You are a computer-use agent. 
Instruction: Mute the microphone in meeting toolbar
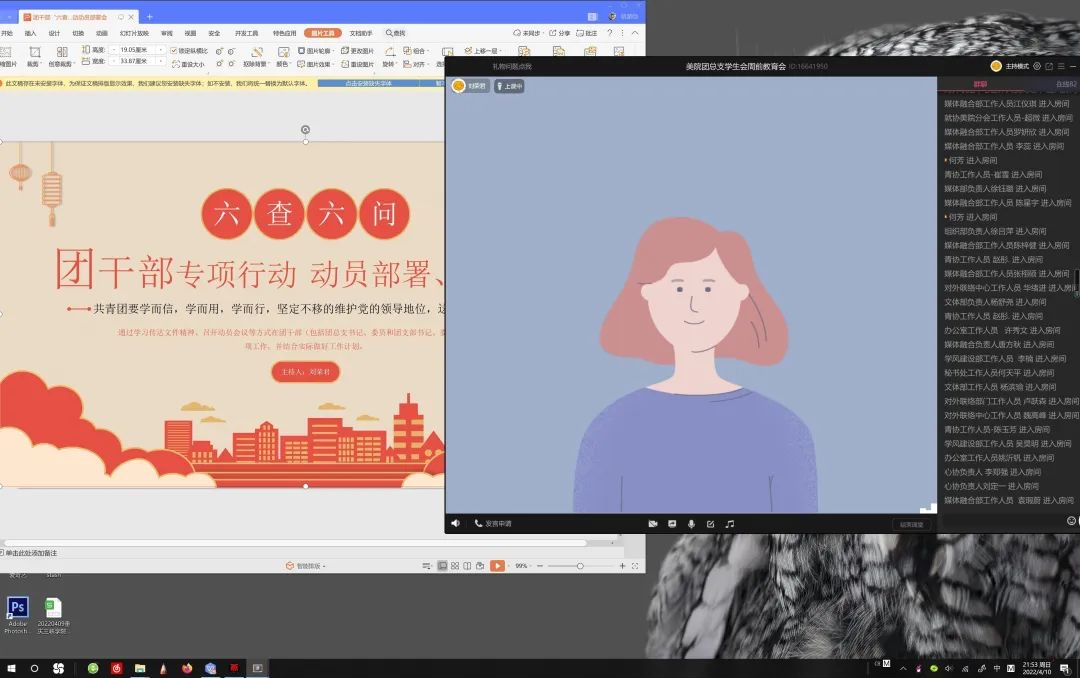(x=691, y=524)
